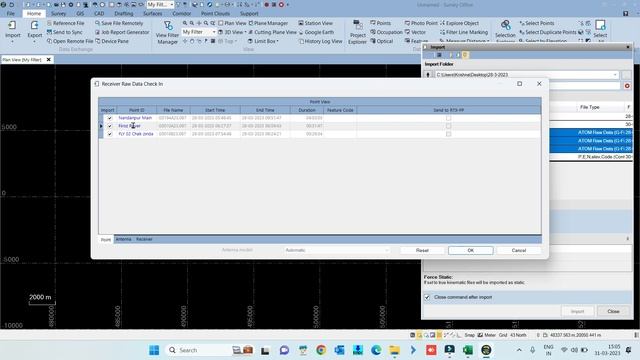This screenshot has width=640, height=360.
Task: Open View Filter Manager
Action: (167, 32)
